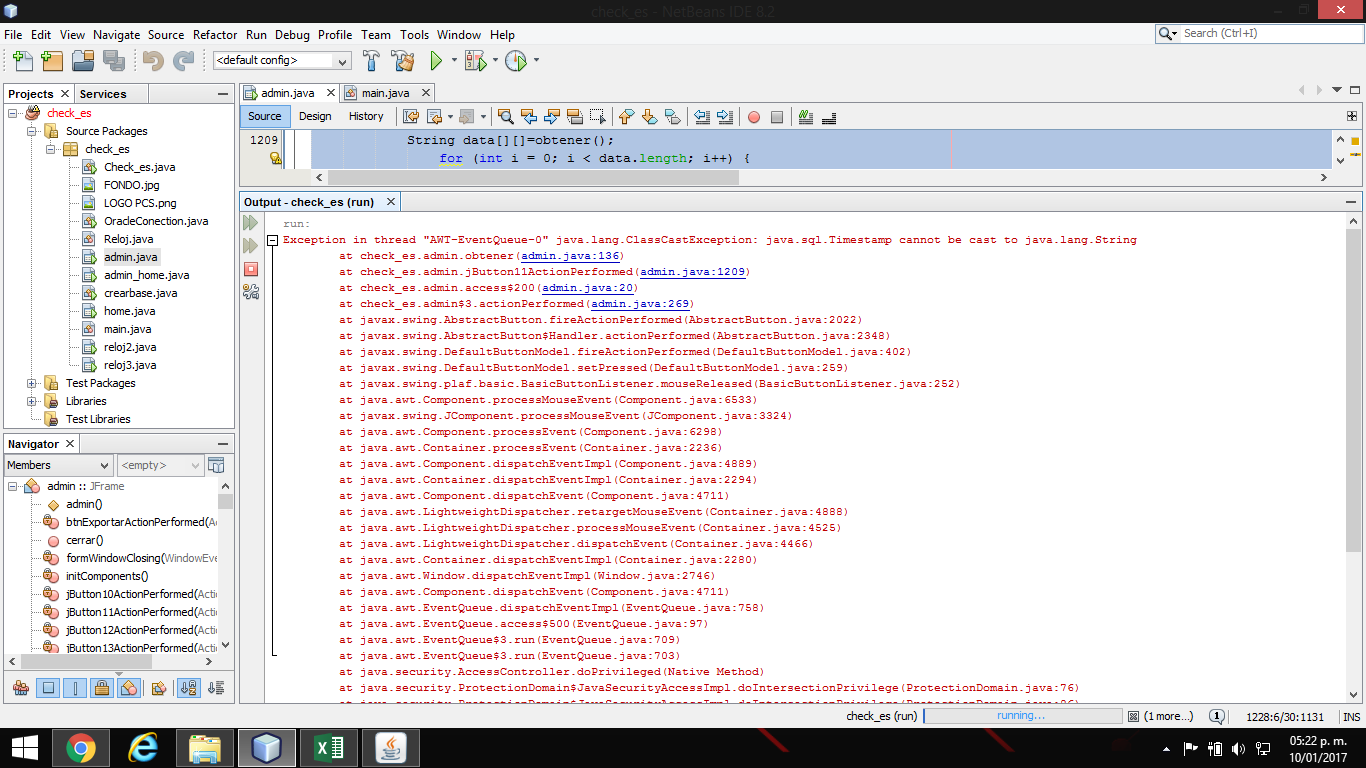The height and width of the screenshot is (768, 1366).
Task: Select OracleConection.java in Projects tree
Action: coord(156,221)
